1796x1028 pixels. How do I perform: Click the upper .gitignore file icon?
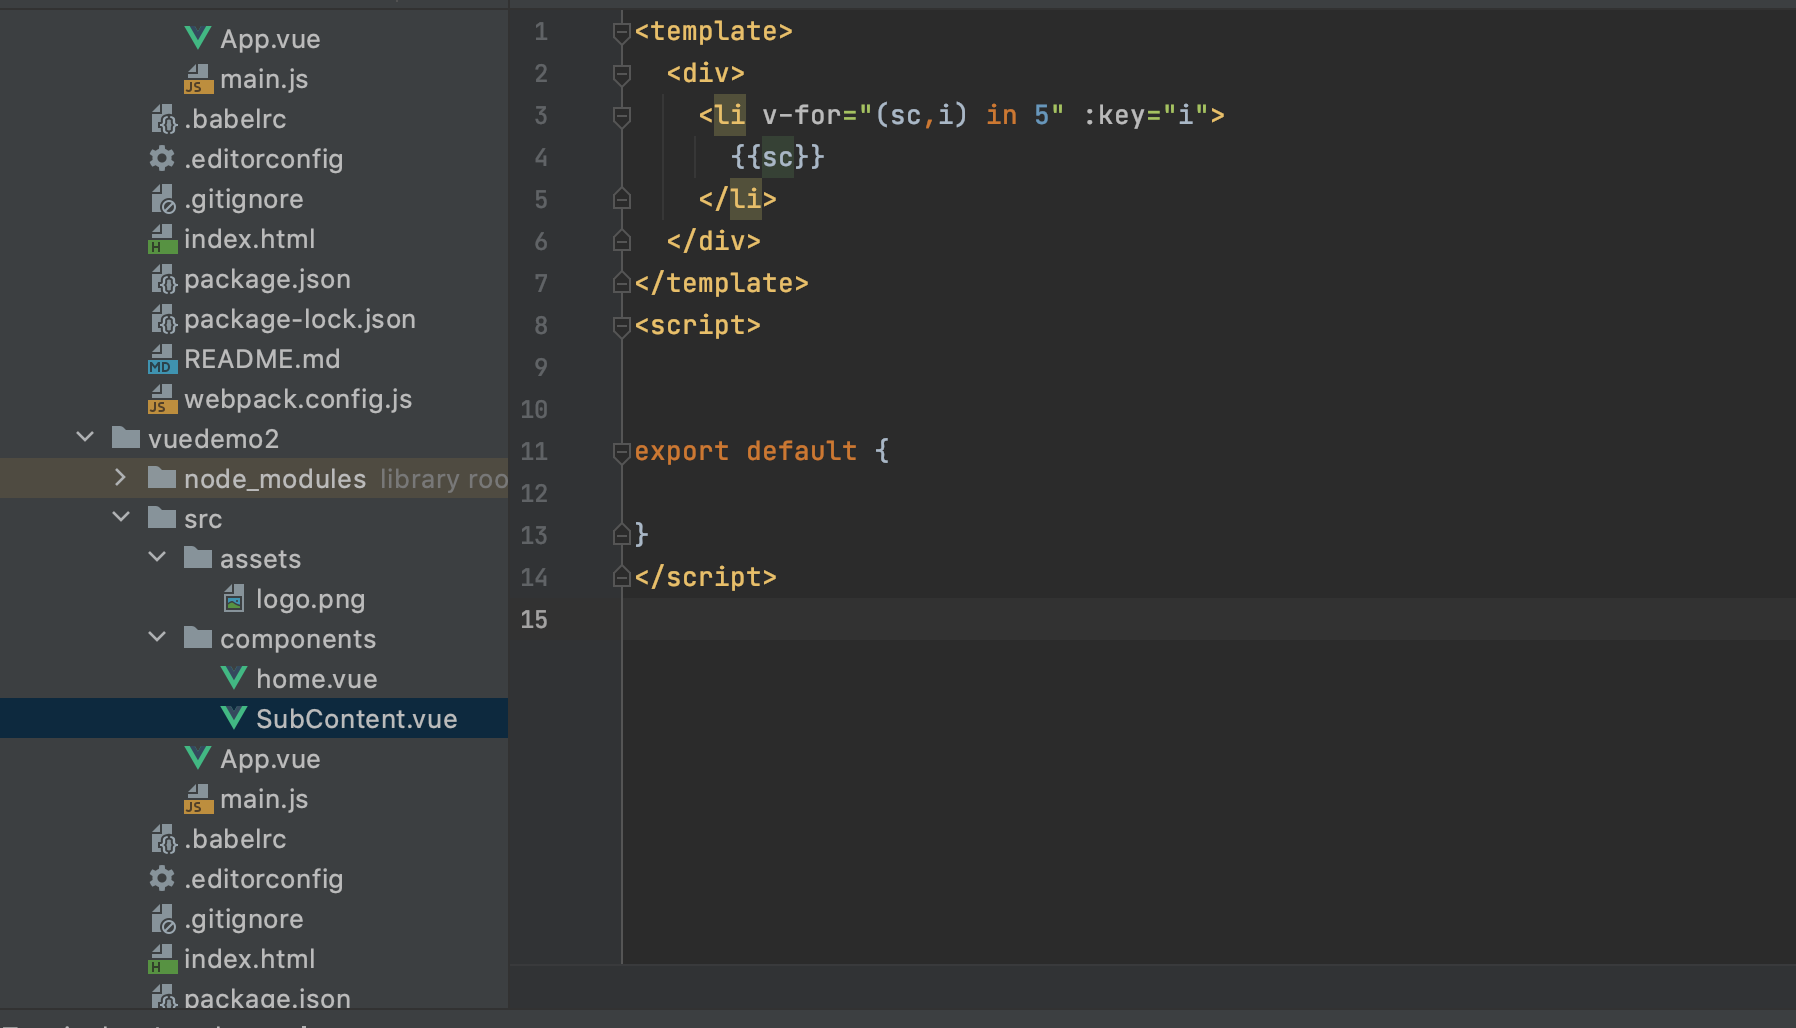(x=163, y=199)
